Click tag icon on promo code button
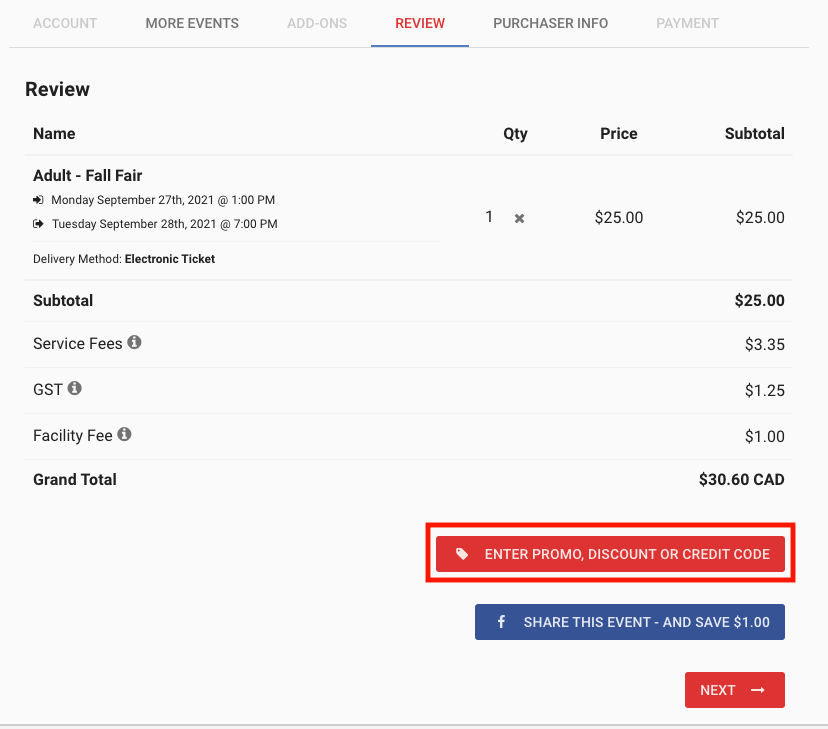Image resolution: width=828 pixels, height=729 pixels. (462, 554)
